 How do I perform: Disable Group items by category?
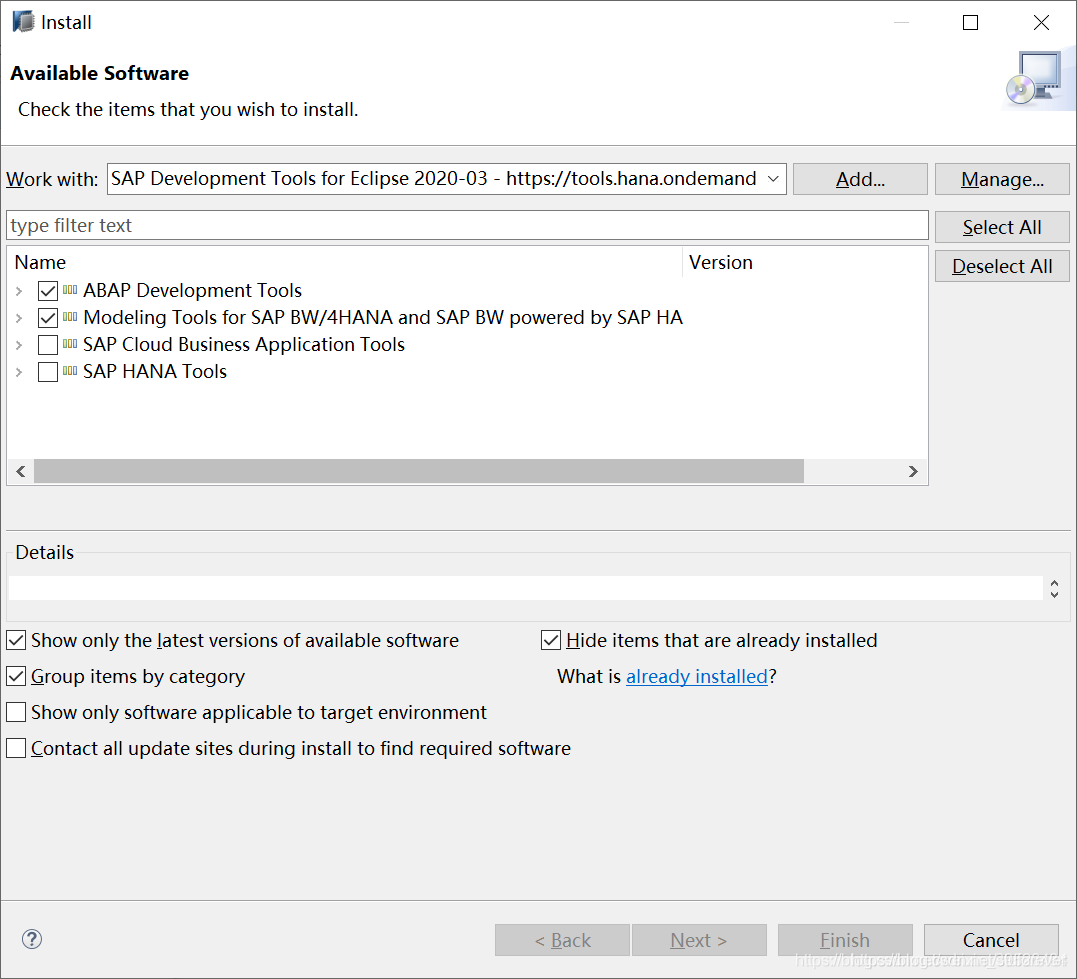(16, 676)
